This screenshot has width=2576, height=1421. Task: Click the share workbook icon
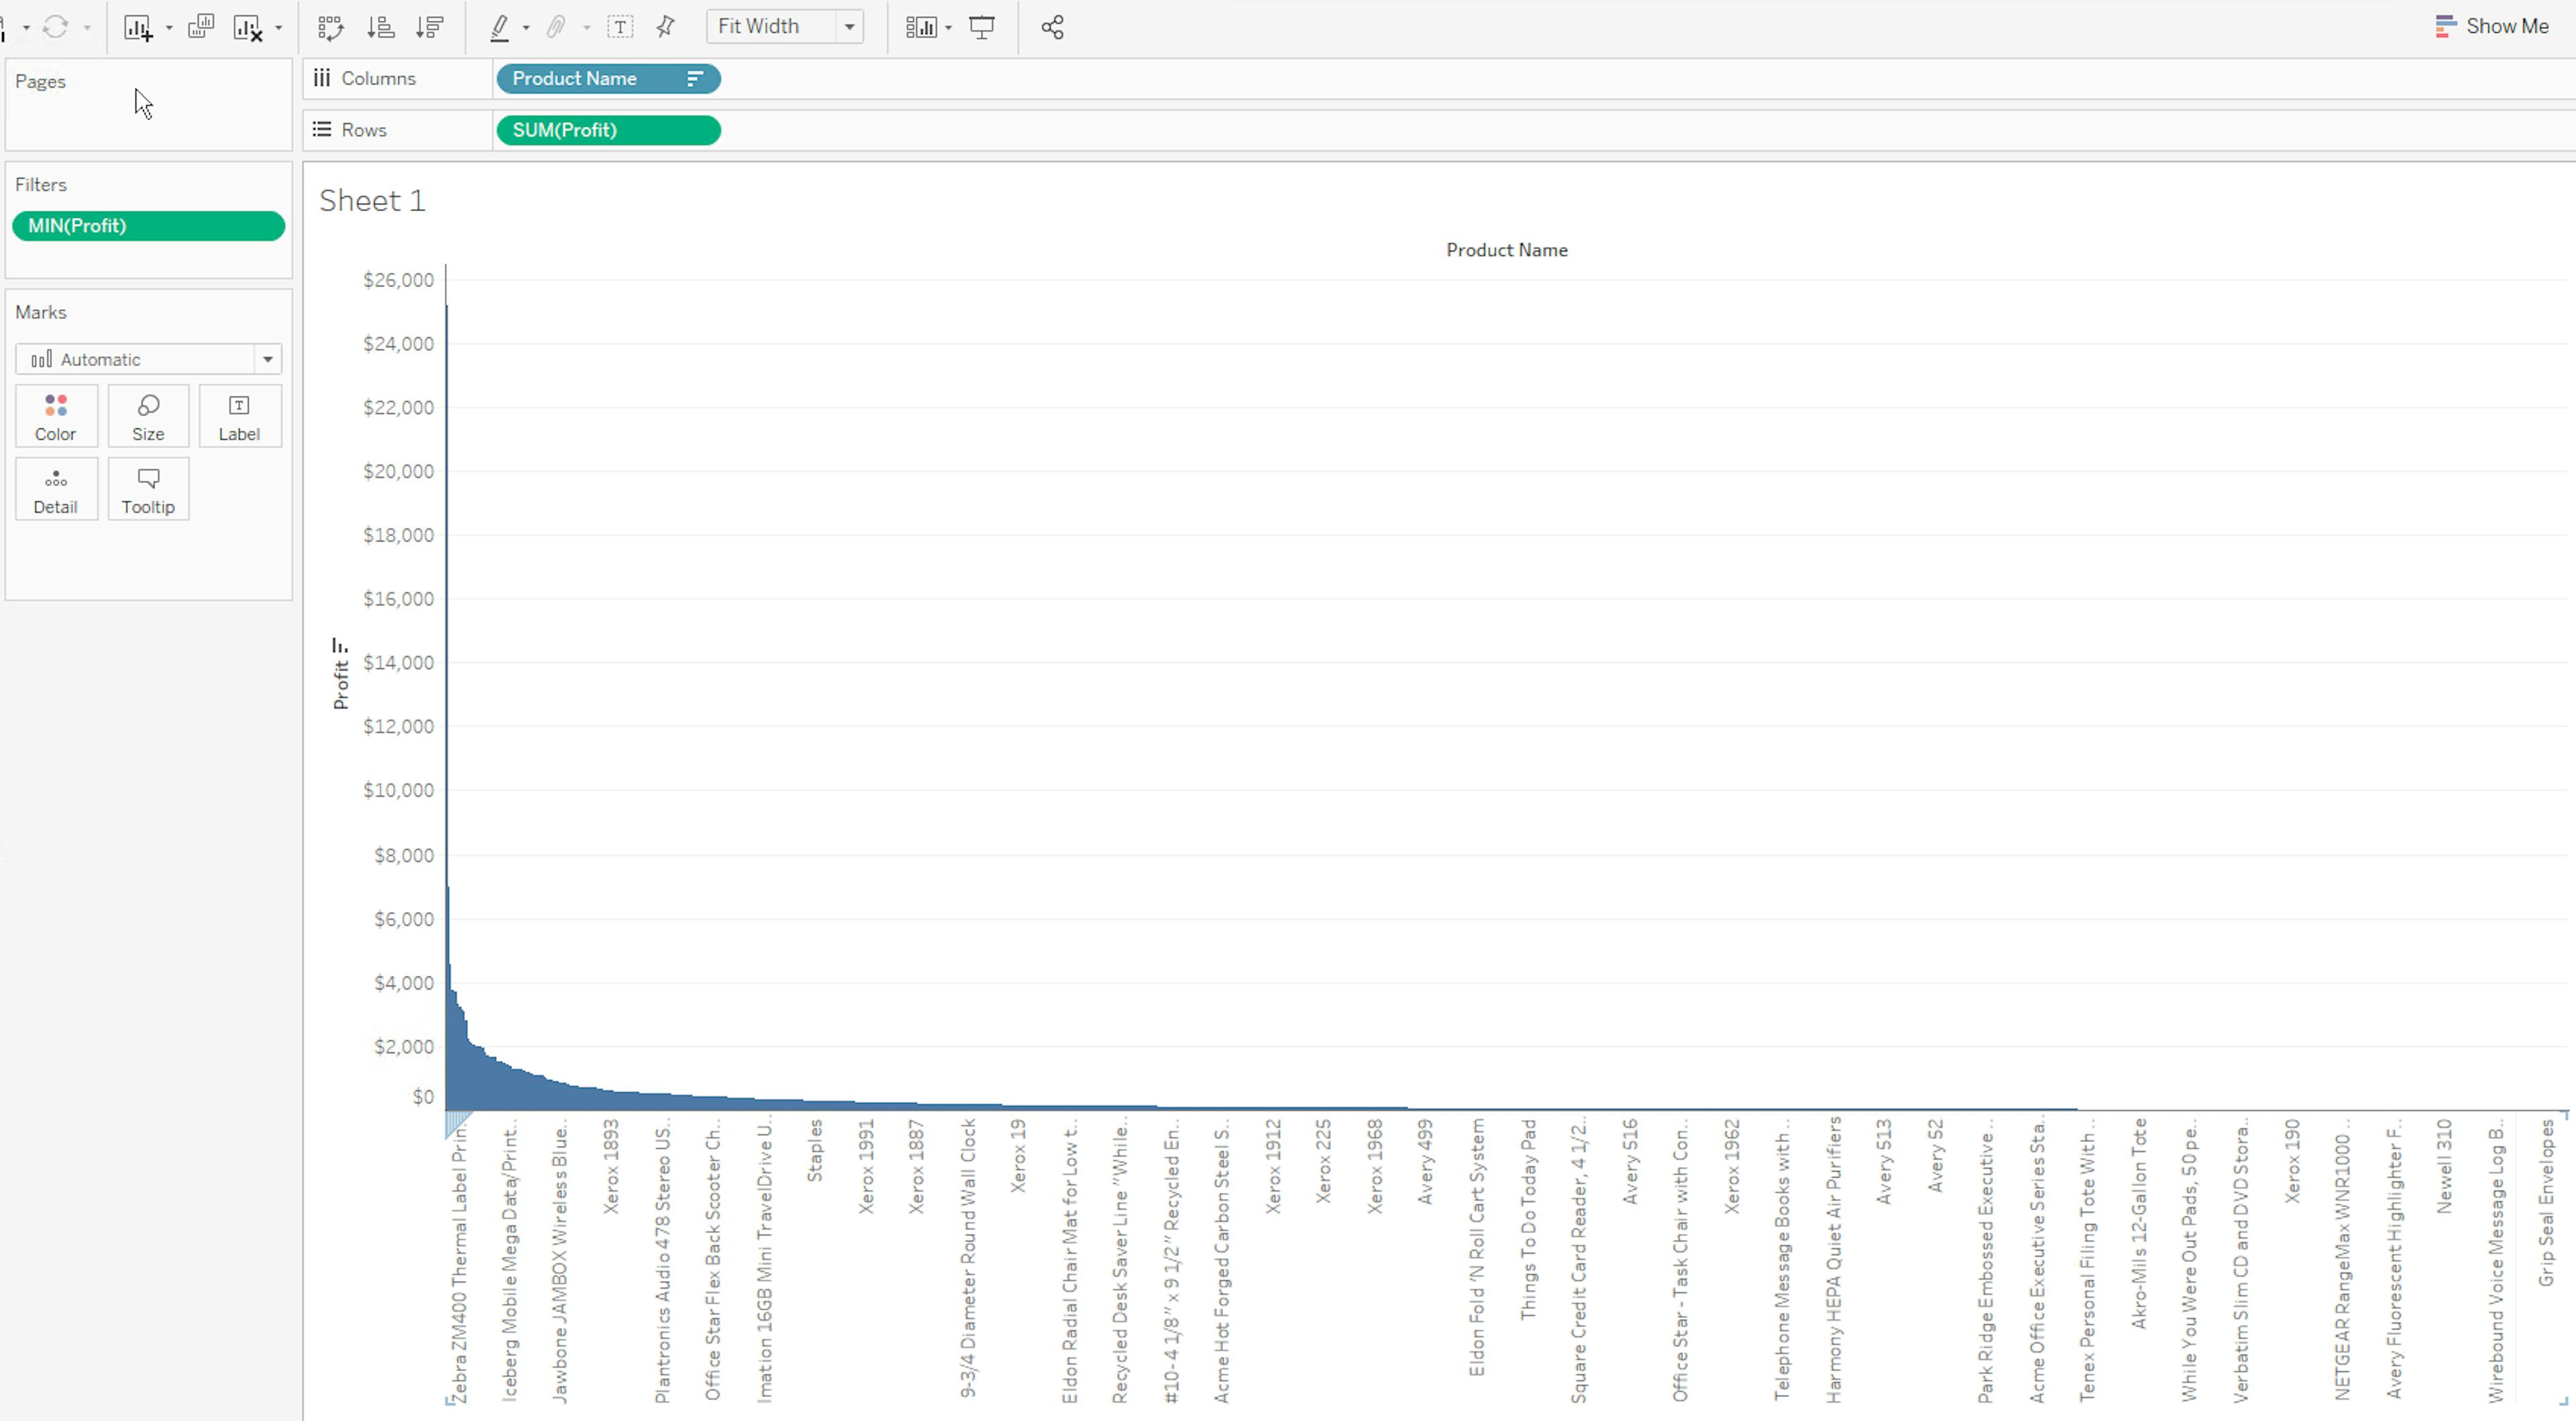click(x=1052, y=26)
